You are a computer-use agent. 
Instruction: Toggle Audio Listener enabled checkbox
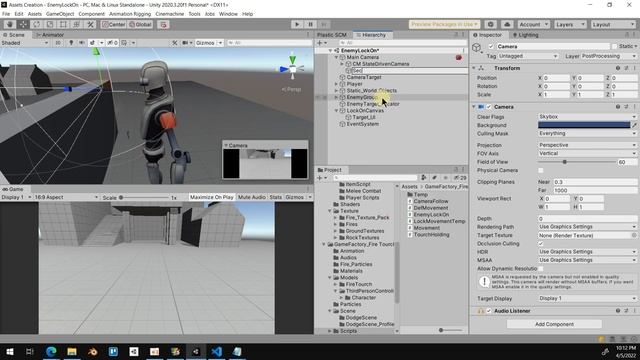(489, 311)
